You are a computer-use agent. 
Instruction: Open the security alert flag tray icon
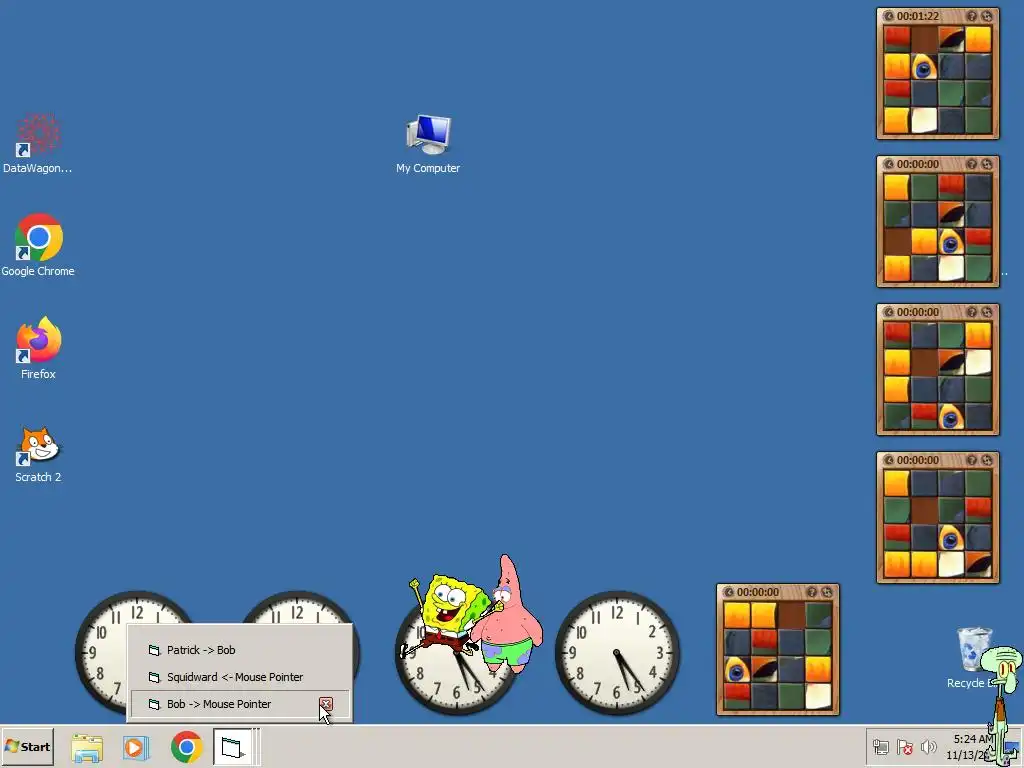(904, 747)
